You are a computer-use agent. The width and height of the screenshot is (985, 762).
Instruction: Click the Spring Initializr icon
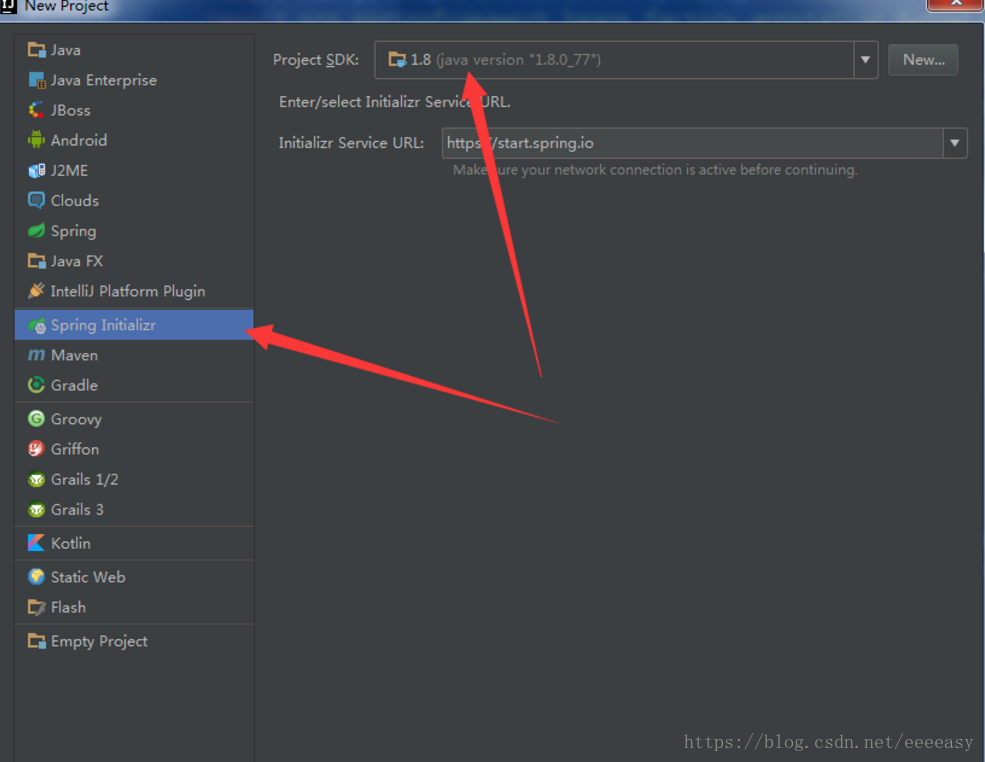(x=37, y=325)
